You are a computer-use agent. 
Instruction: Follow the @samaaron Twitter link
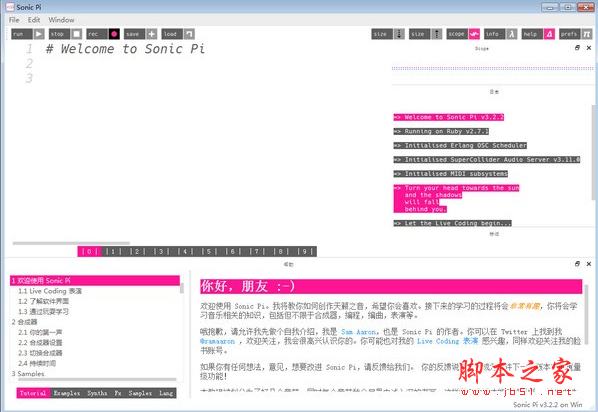click(x=217, y=341)
